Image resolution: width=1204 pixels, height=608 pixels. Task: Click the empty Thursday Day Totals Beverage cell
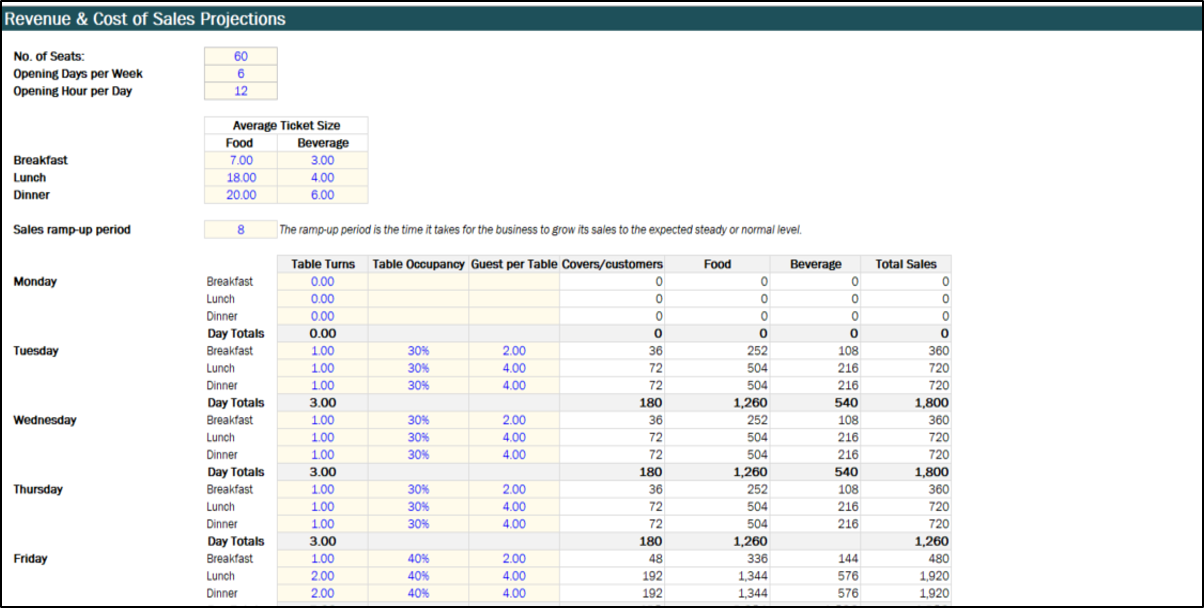click(x=815, y=541)
